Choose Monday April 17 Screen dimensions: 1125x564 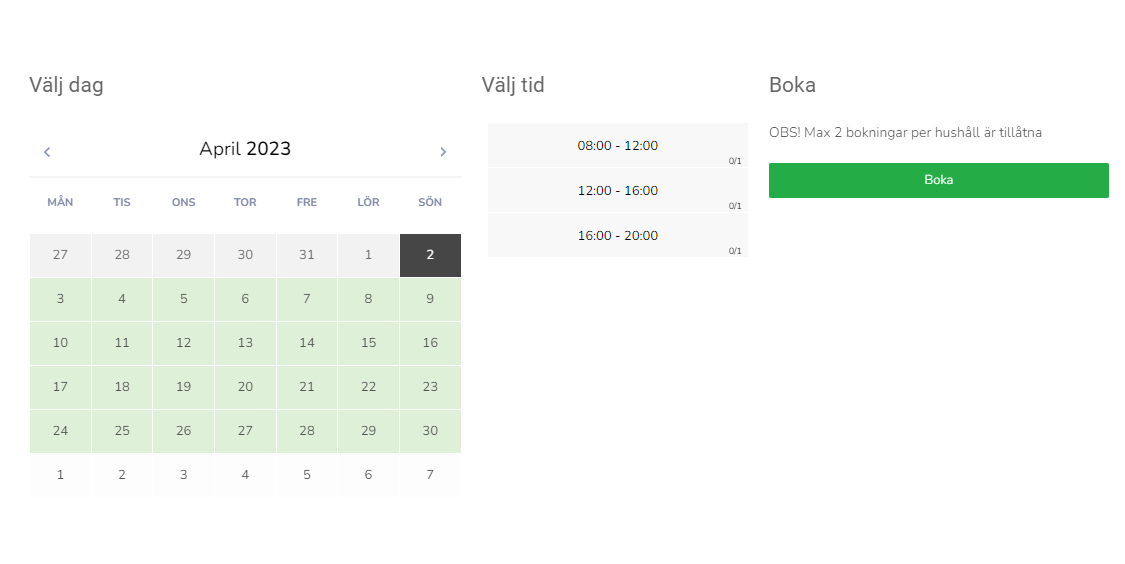pos(60,387)
